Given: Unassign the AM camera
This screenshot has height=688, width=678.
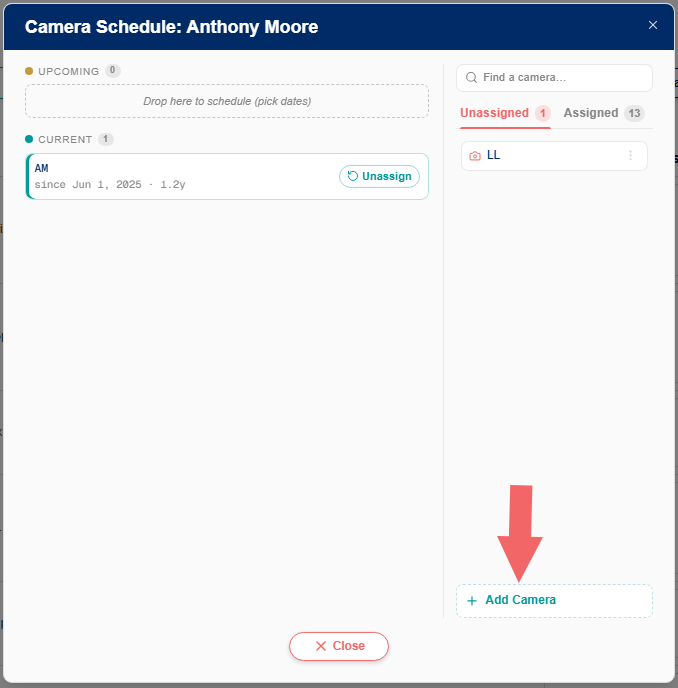Looking at the screenshot, I should click(379, 176).
